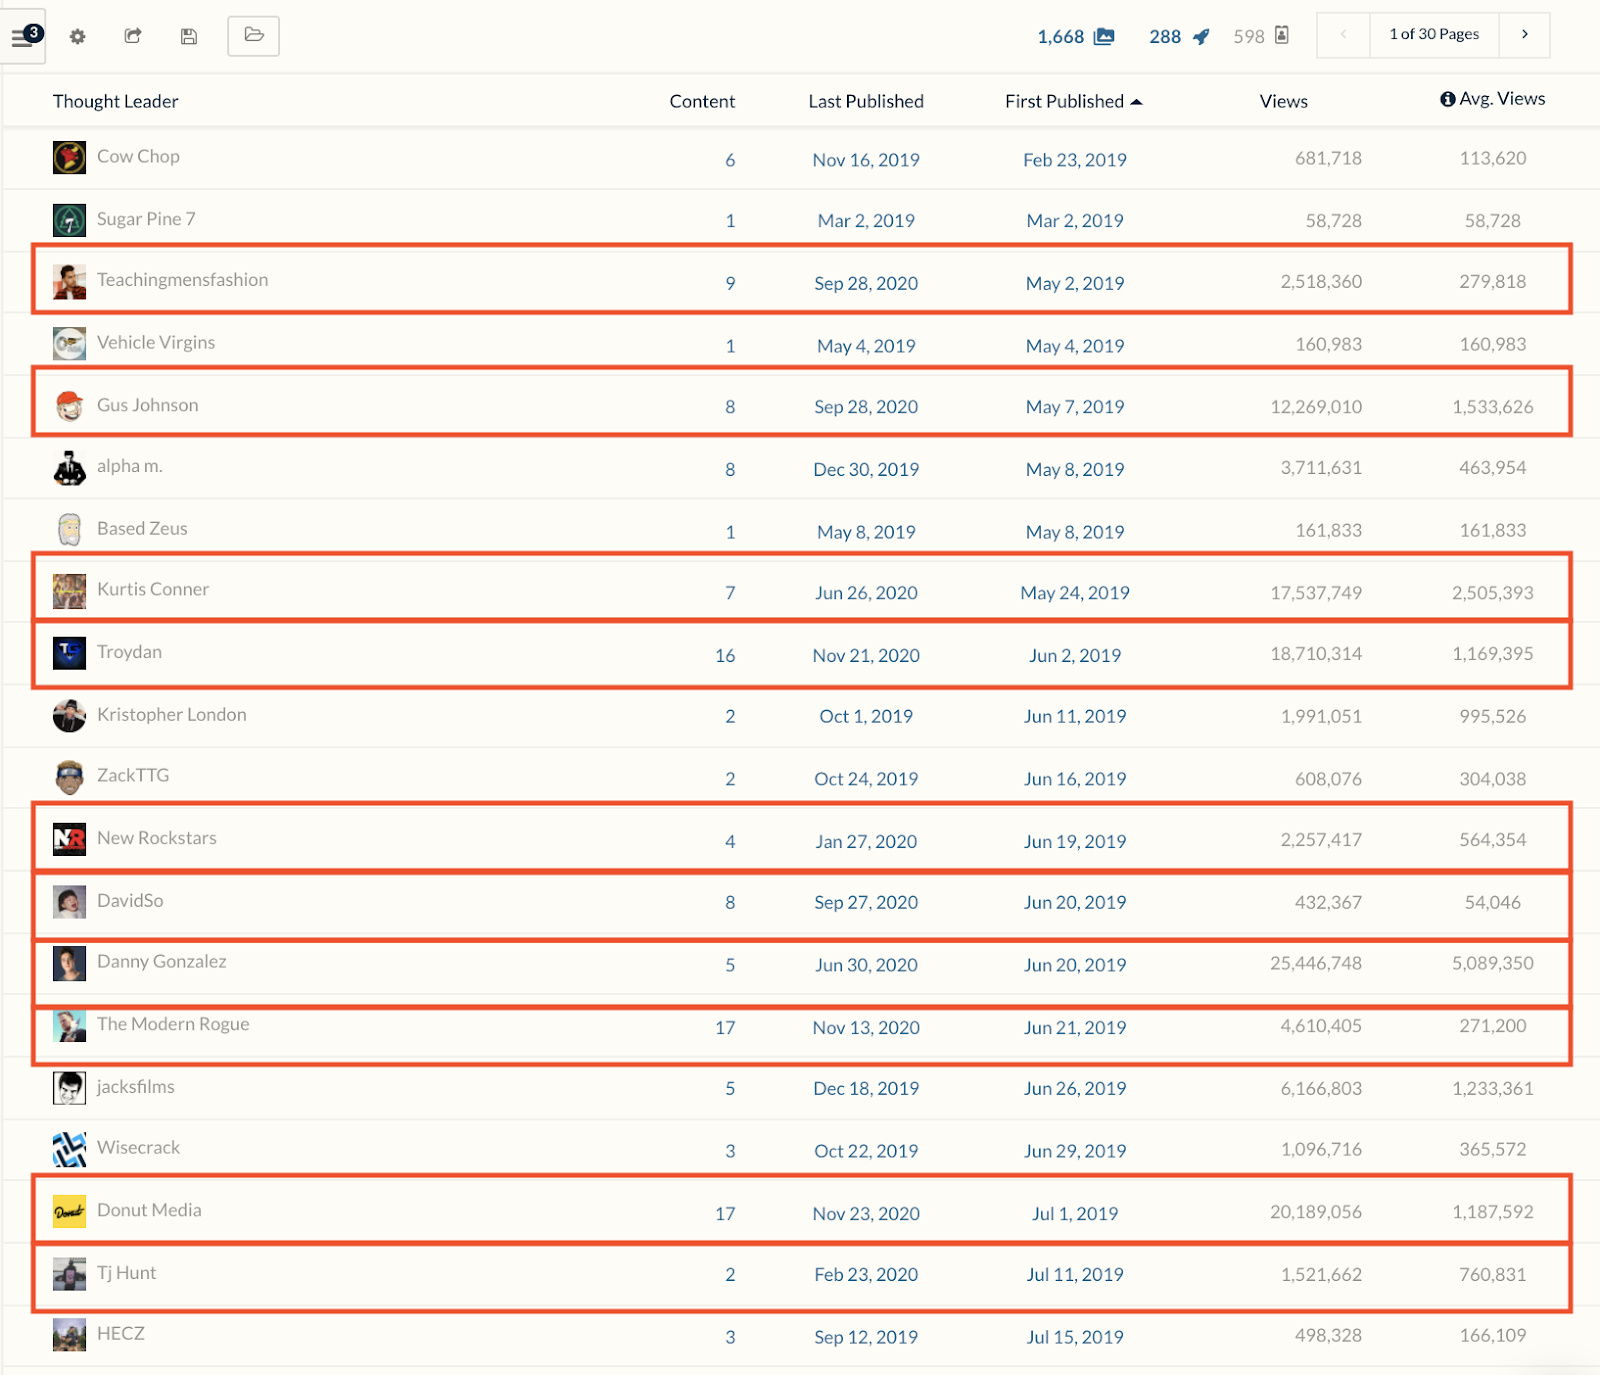Open the filter menu with badge 3

click(25, 38)
